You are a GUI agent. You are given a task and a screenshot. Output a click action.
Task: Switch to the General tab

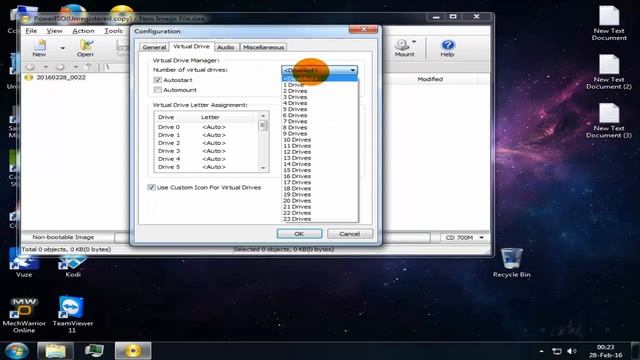click(x=154, y=47)
